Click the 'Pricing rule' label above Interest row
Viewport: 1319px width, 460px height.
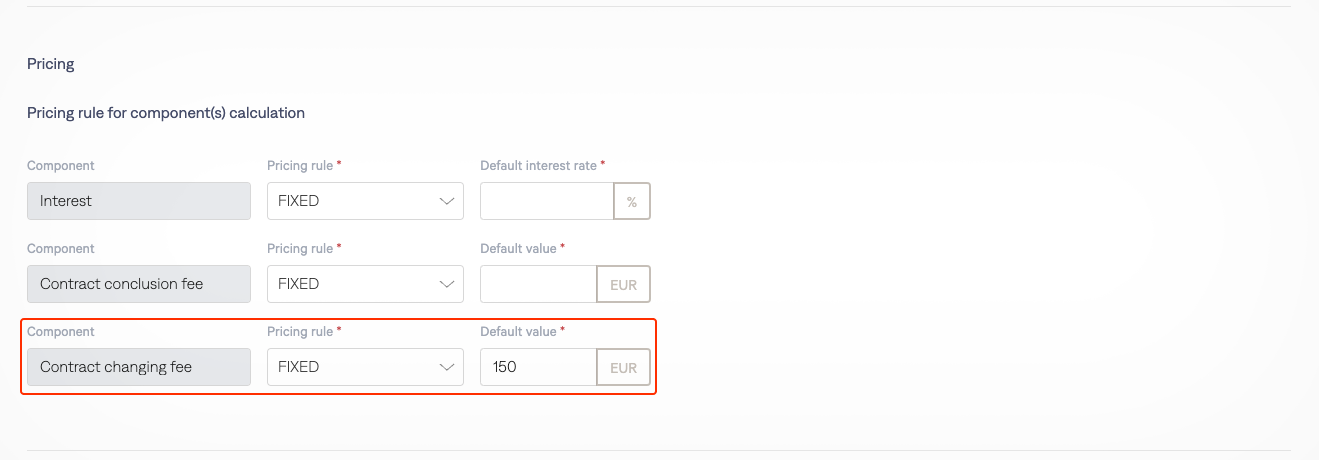300,165
